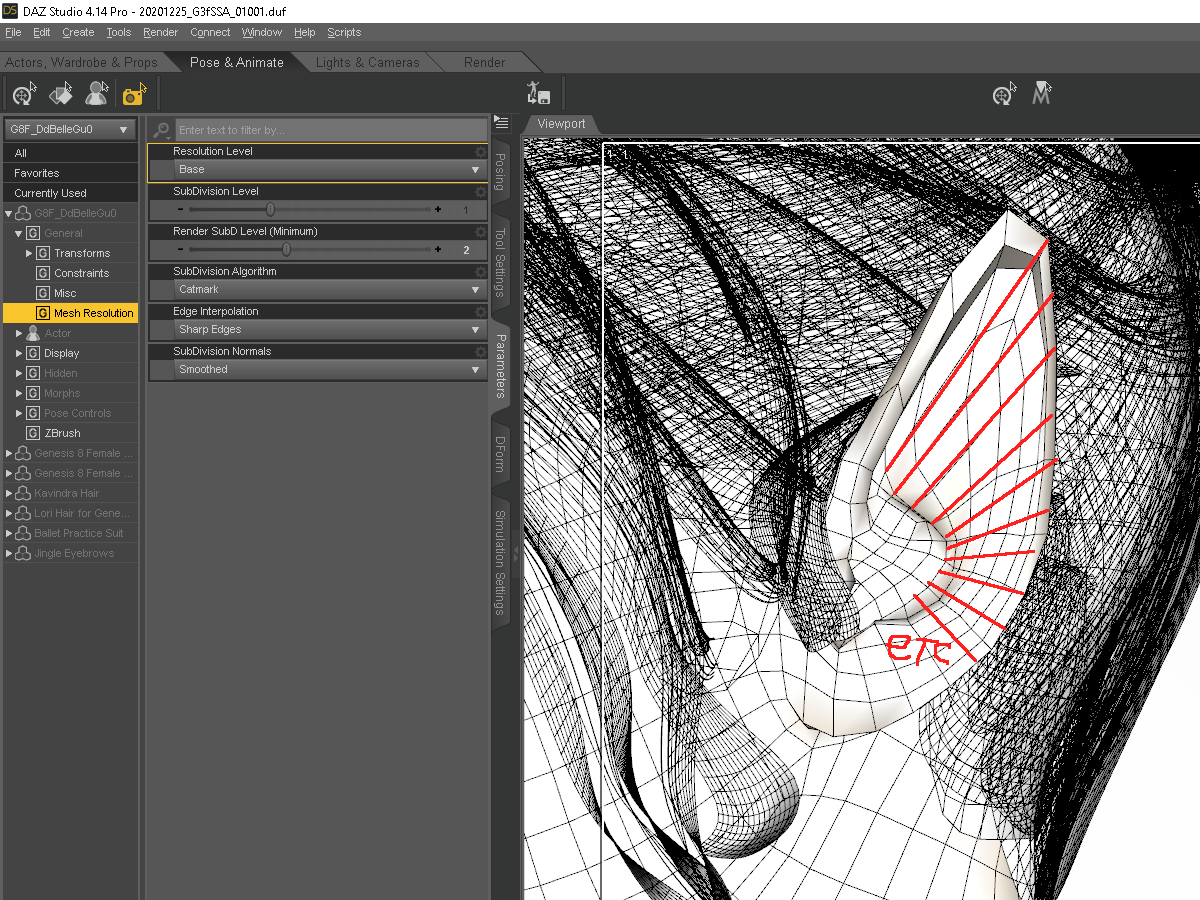This screenshot has height=900, width=1200.
Task: Open the SubDivision Normals Smoothed dropdown
Action: point(329,370)
